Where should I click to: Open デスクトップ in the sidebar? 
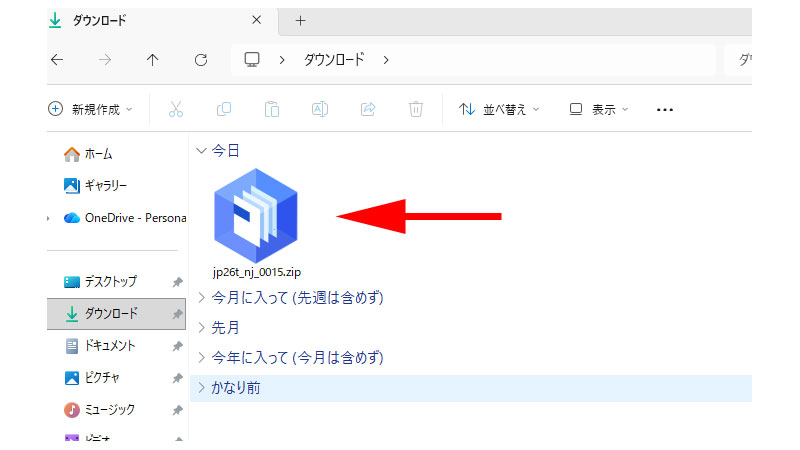click(101, 281)
